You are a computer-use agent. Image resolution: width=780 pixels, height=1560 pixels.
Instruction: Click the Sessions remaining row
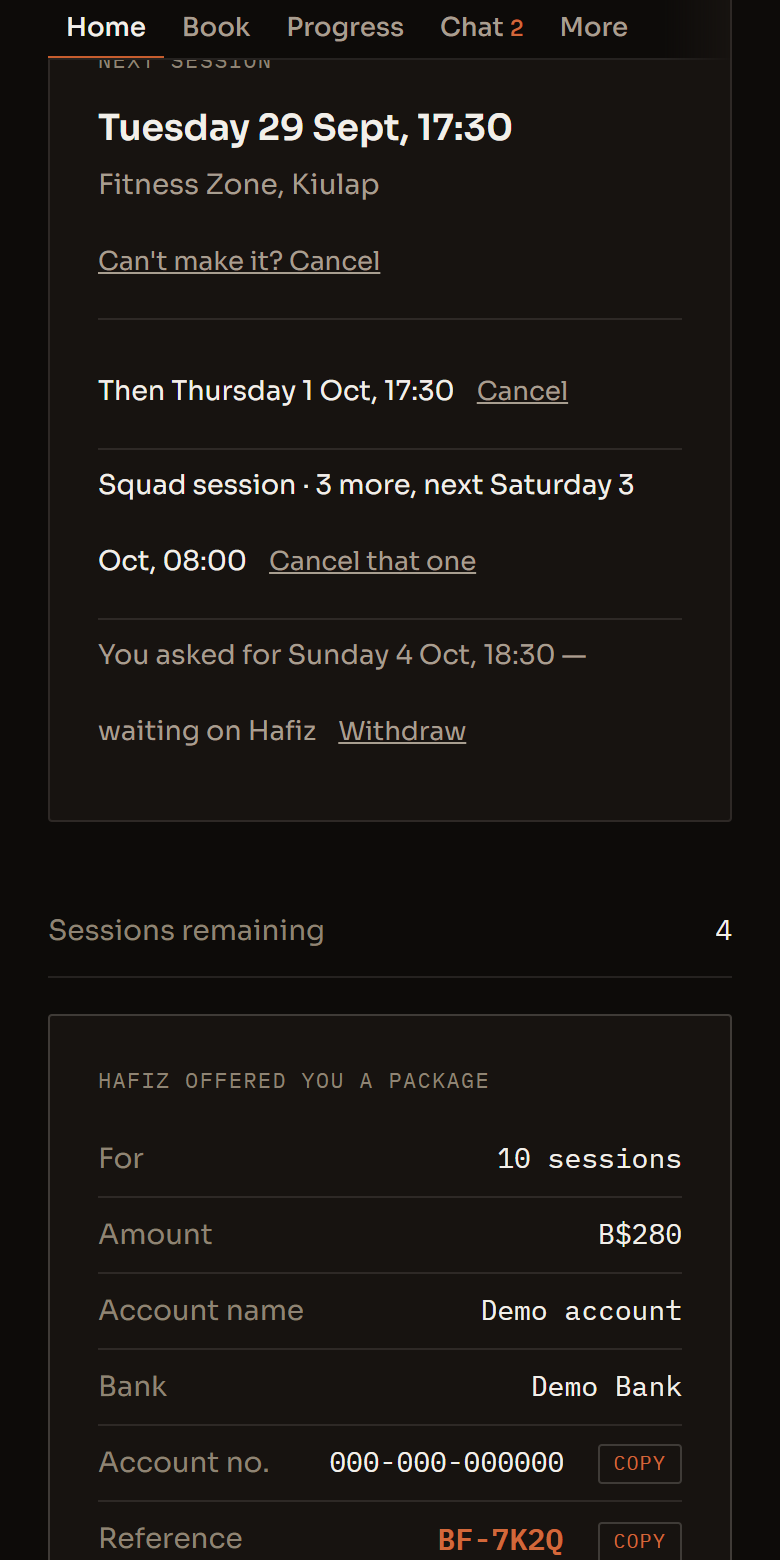[390, 931]
